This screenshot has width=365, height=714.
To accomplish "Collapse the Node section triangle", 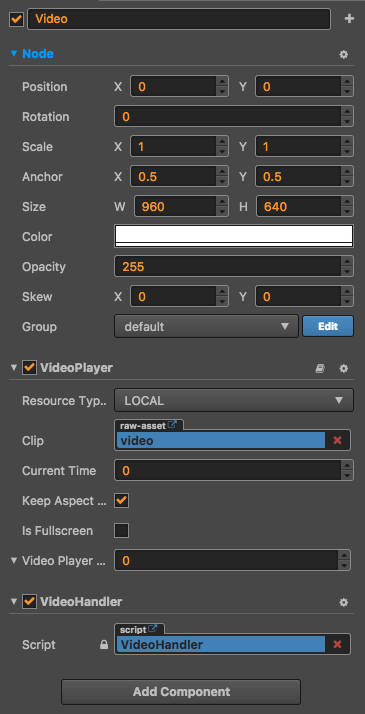I will pyautogui.click(x=14, y=54).
